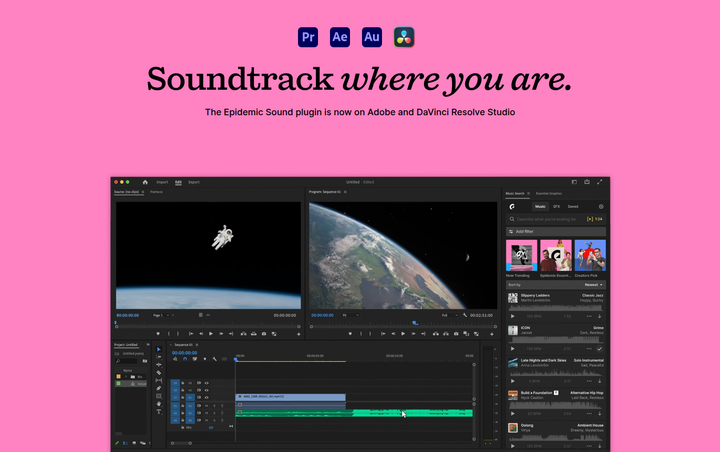This screenshot has height=452, width=720.
Task: Open the Essential Graphics tab
Action: click(x=549, y=193)
